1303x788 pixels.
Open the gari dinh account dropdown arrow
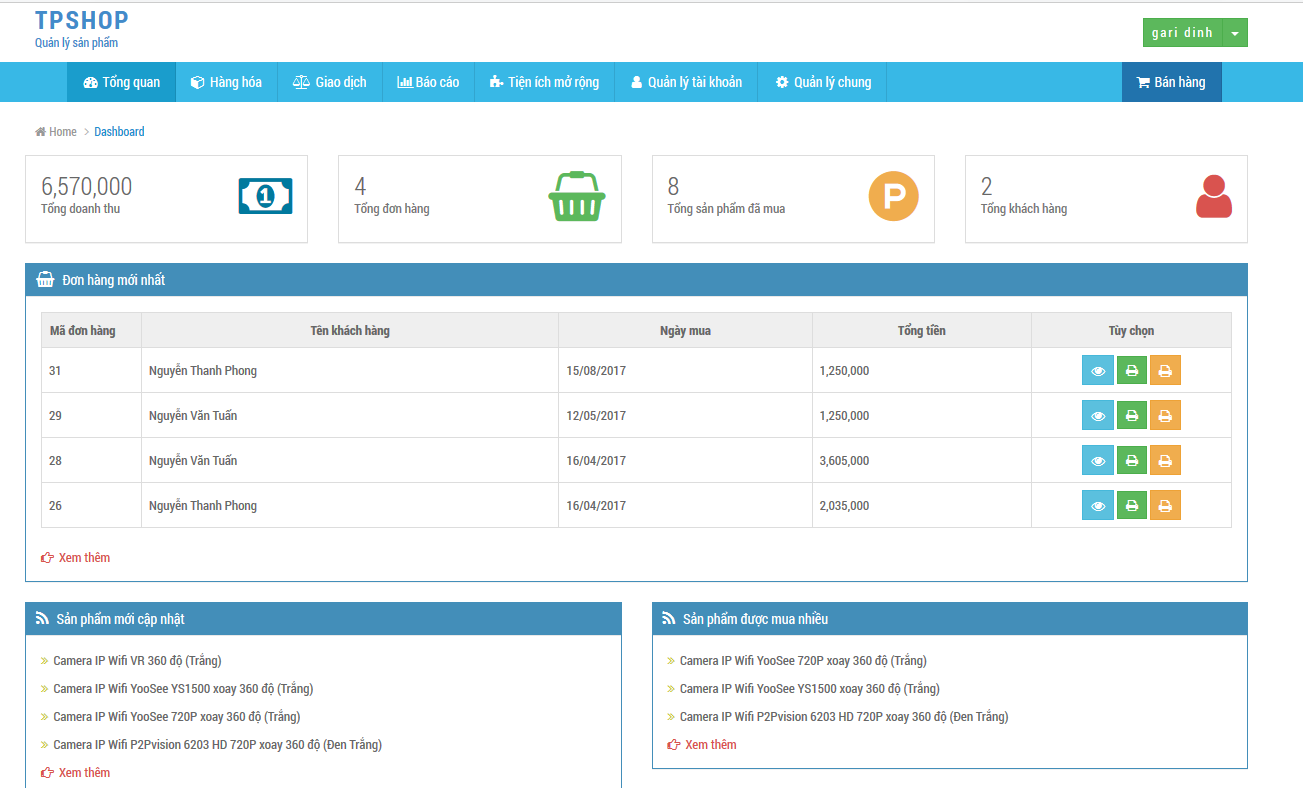(x=1237, y=32)
